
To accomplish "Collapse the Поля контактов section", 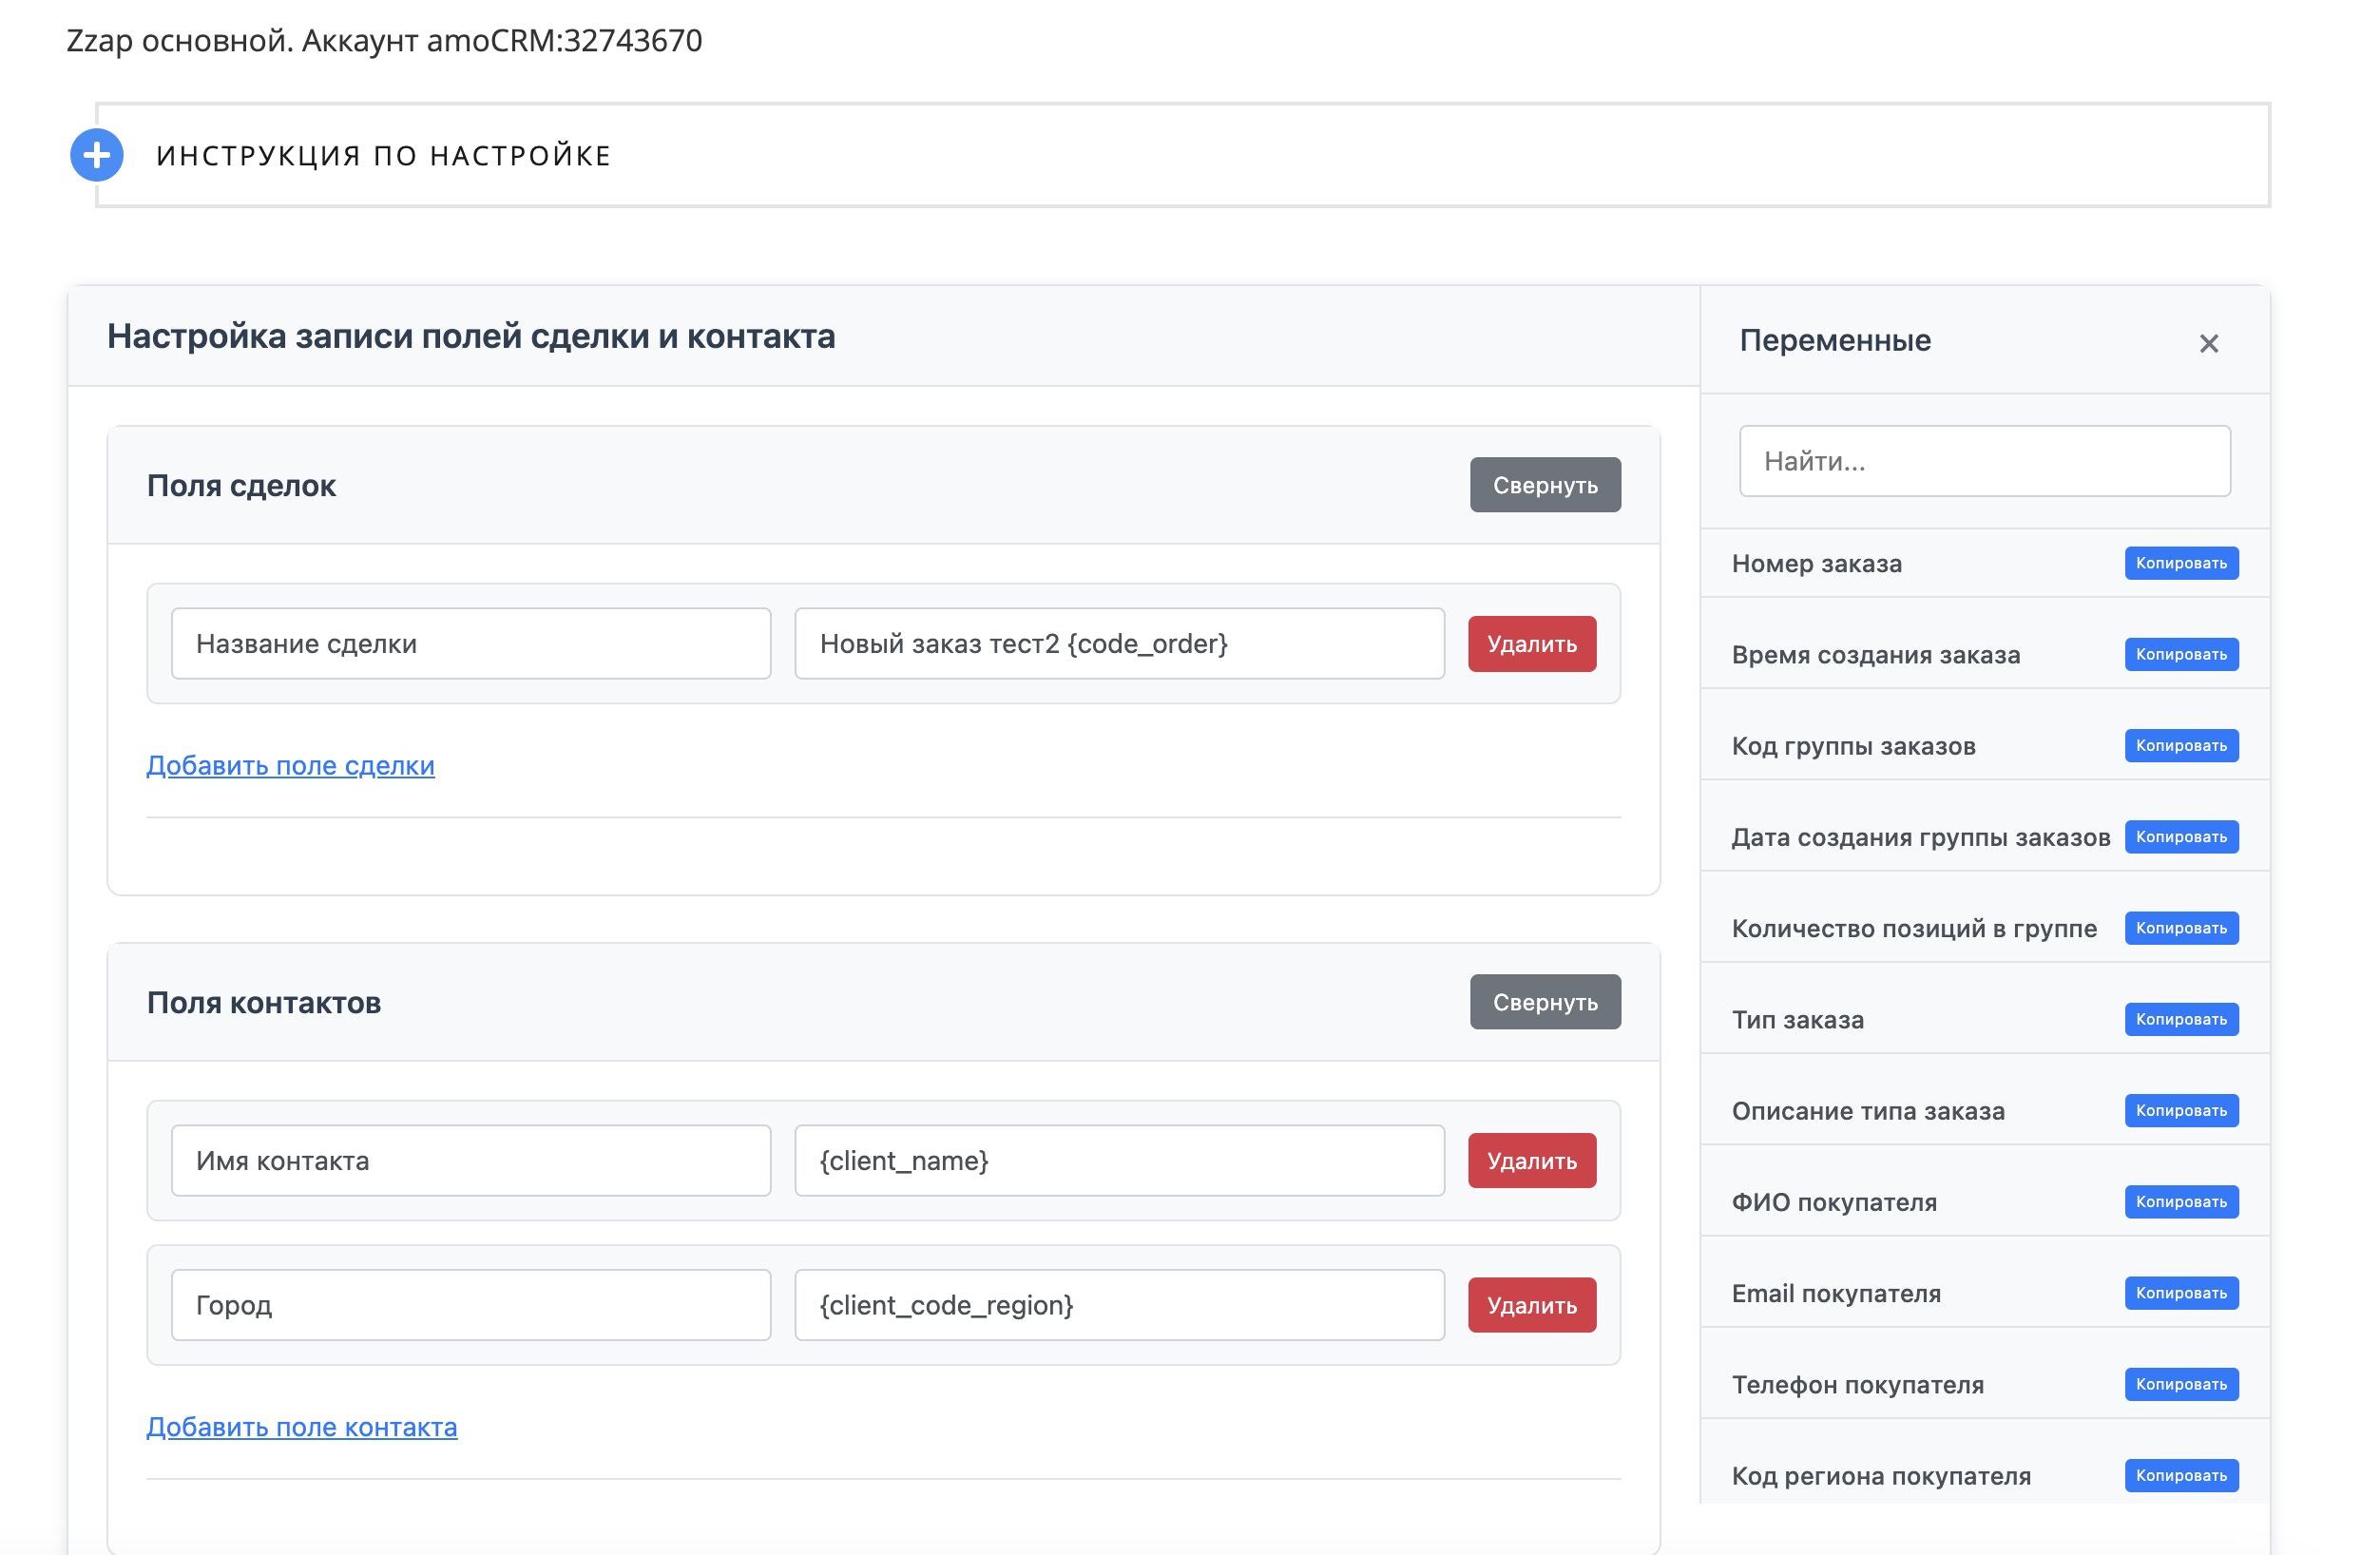I will click(1544, 1002).
